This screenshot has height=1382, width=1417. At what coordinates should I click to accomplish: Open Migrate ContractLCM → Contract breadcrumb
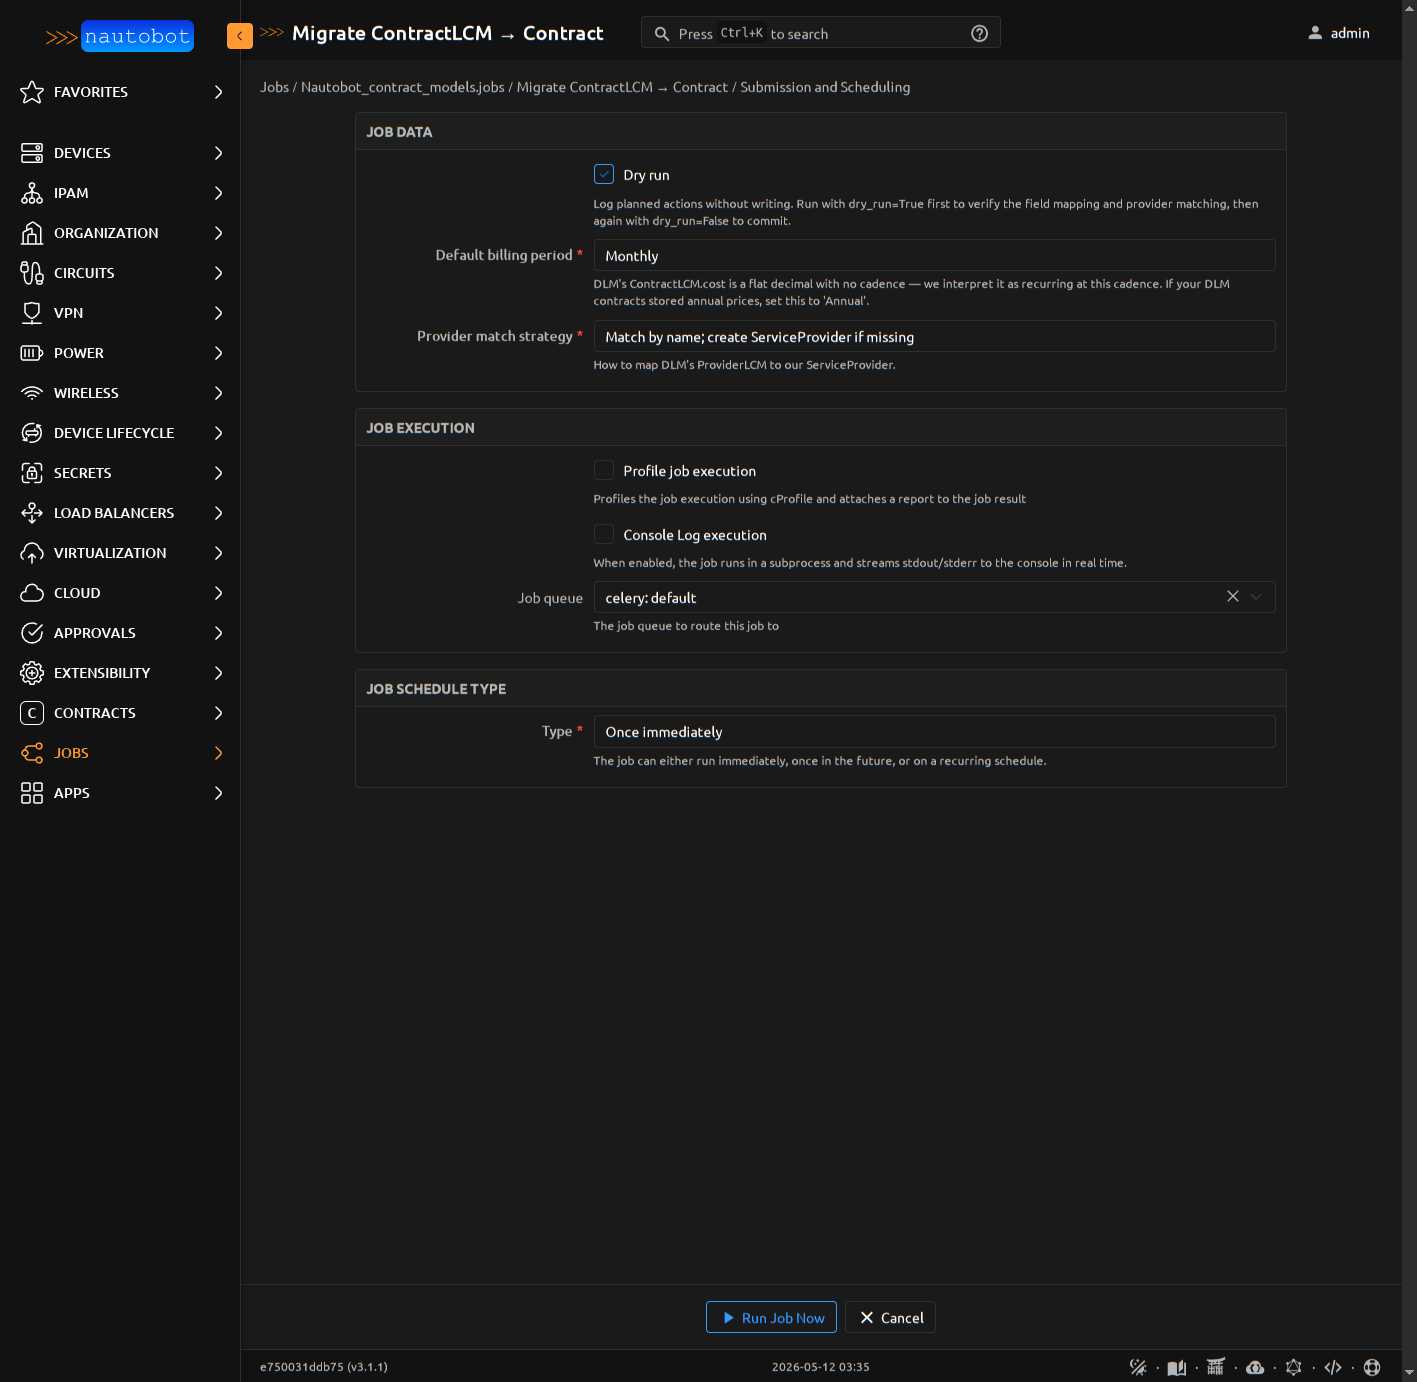(622, 87)
